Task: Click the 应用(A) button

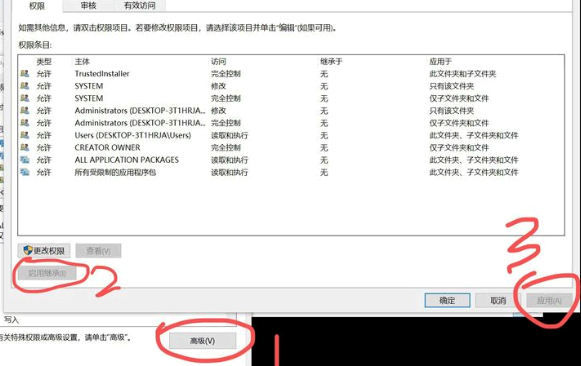Action: 549,300
